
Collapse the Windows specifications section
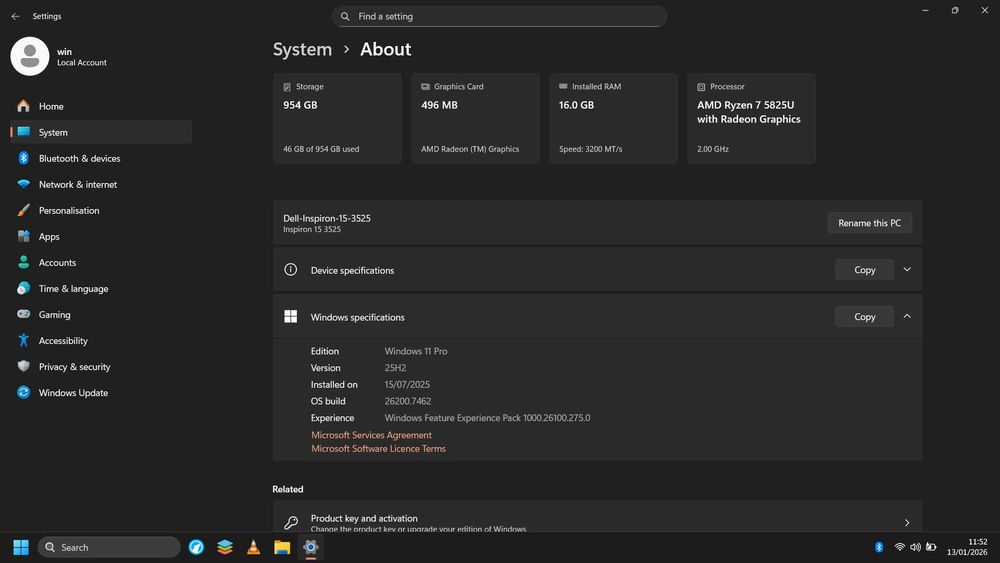pyautogui.click(x=907, y=316)
